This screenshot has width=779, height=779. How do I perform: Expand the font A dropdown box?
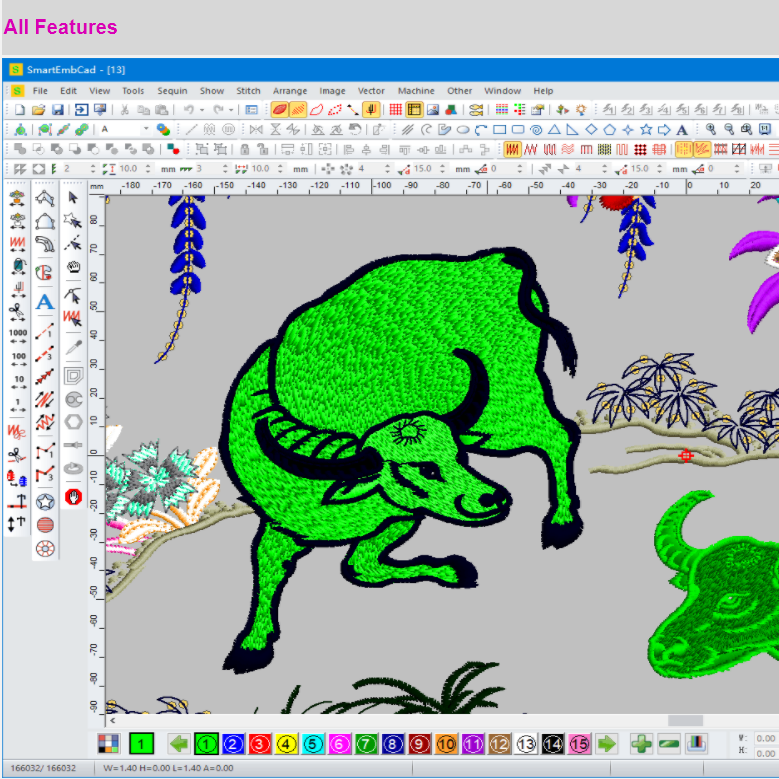point(145,129)
